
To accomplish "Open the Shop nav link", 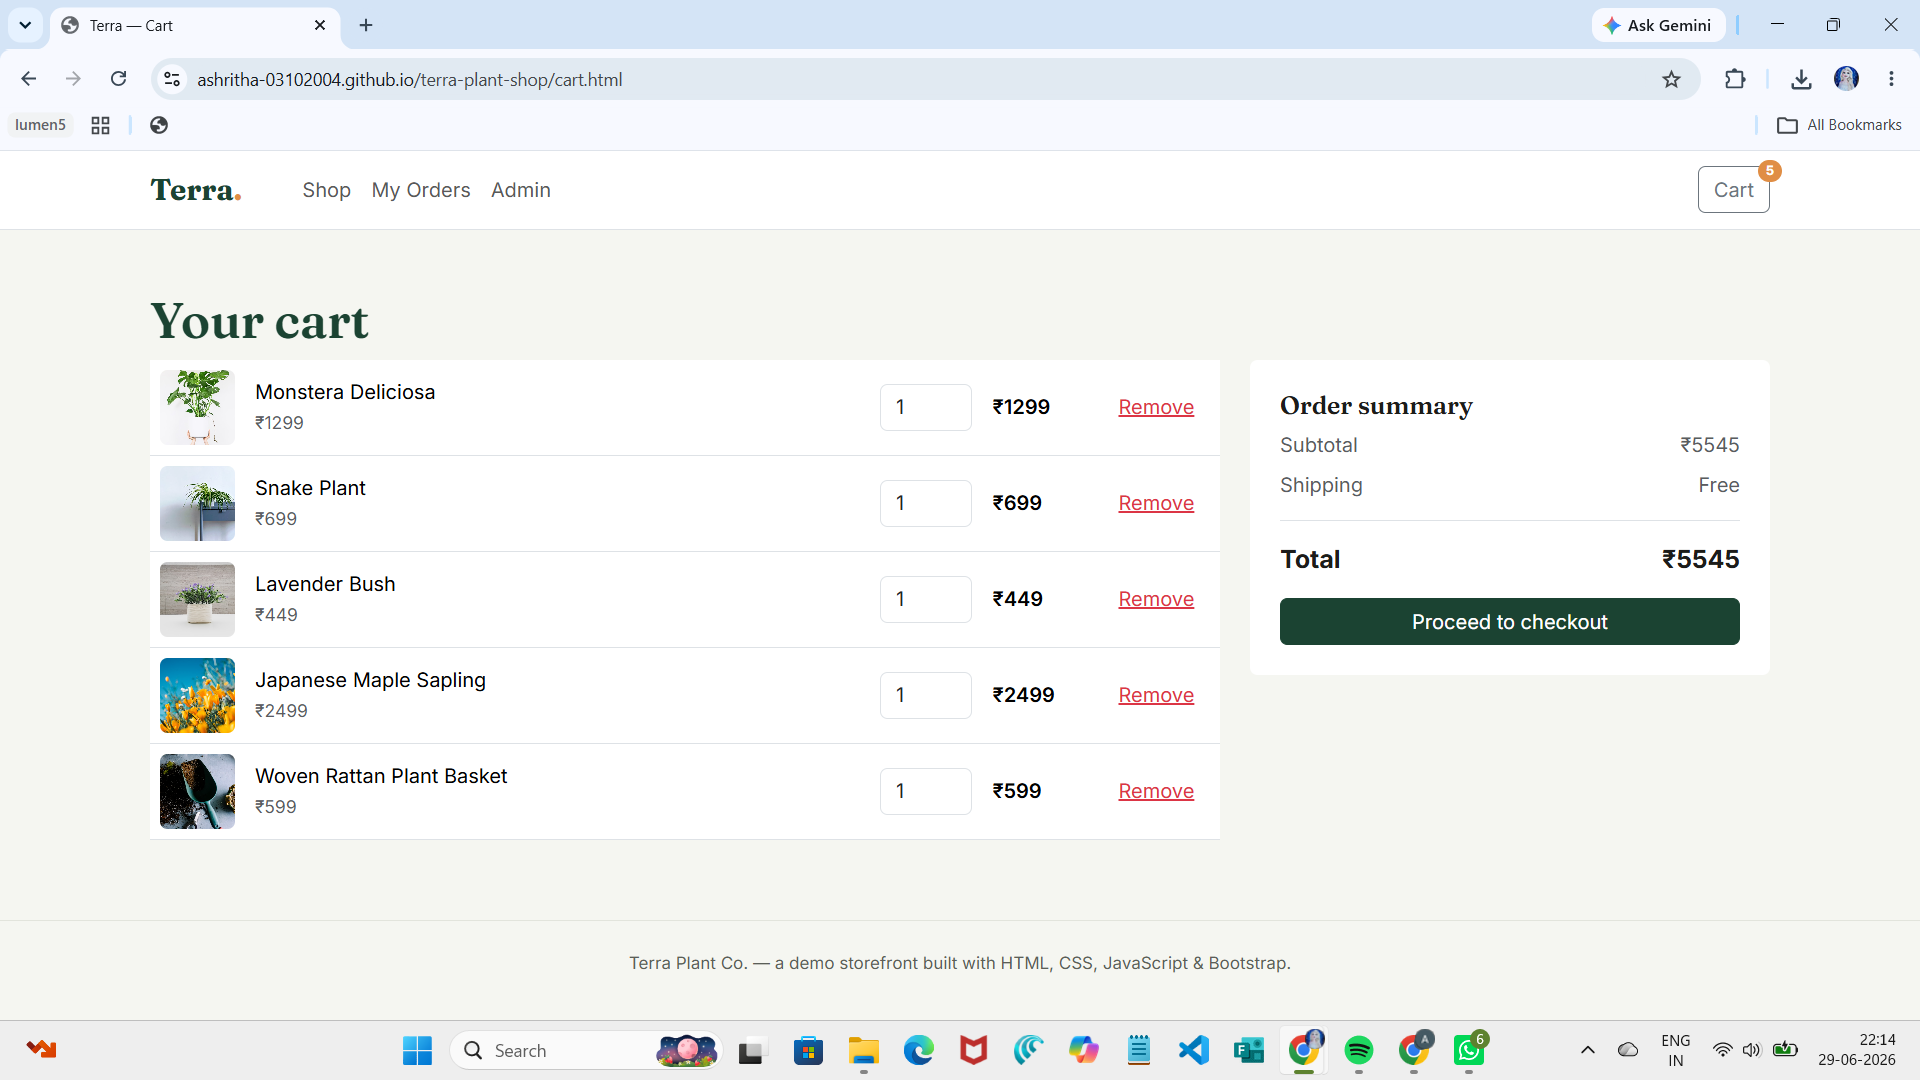I will pos(326,190).
